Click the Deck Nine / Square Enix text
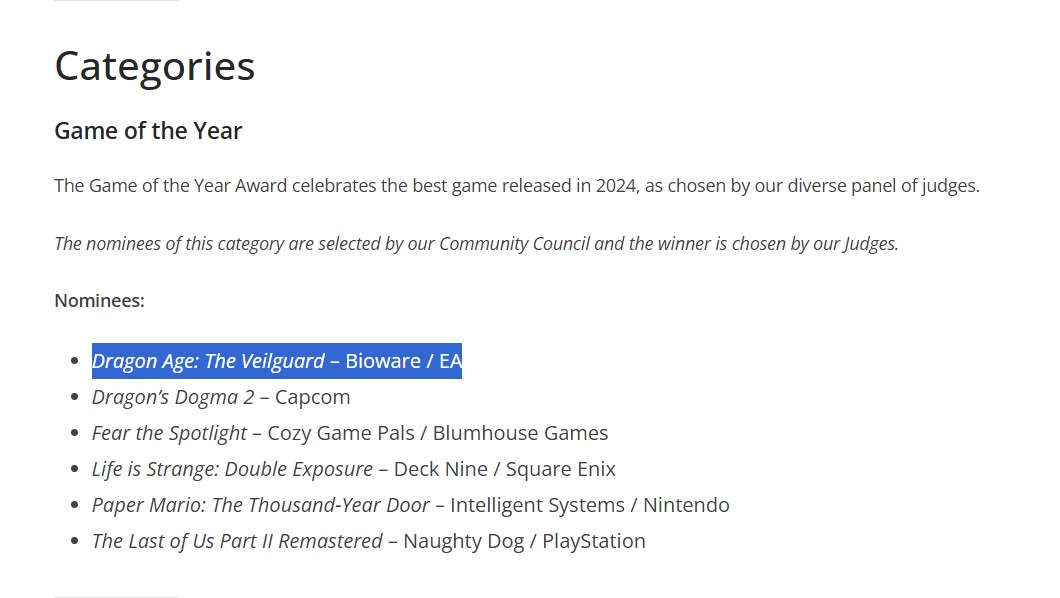Image resolution: width=1060 pixels, height=598 pixels. 505,469
